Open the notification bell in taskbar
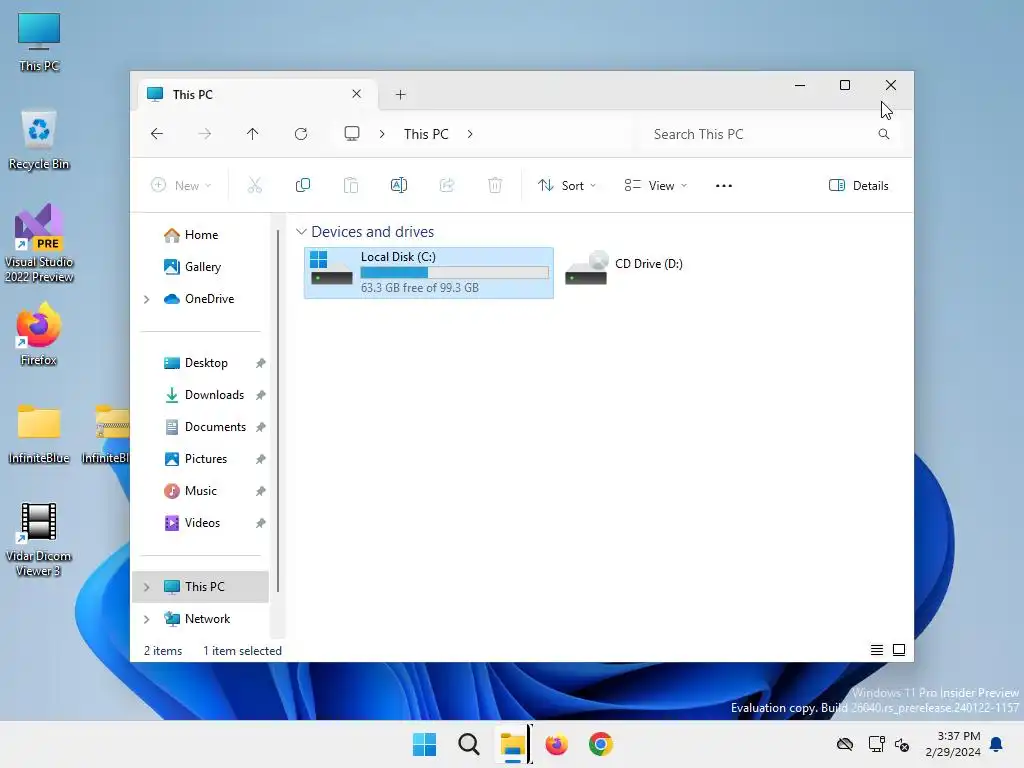 click(x=996, y=744)
